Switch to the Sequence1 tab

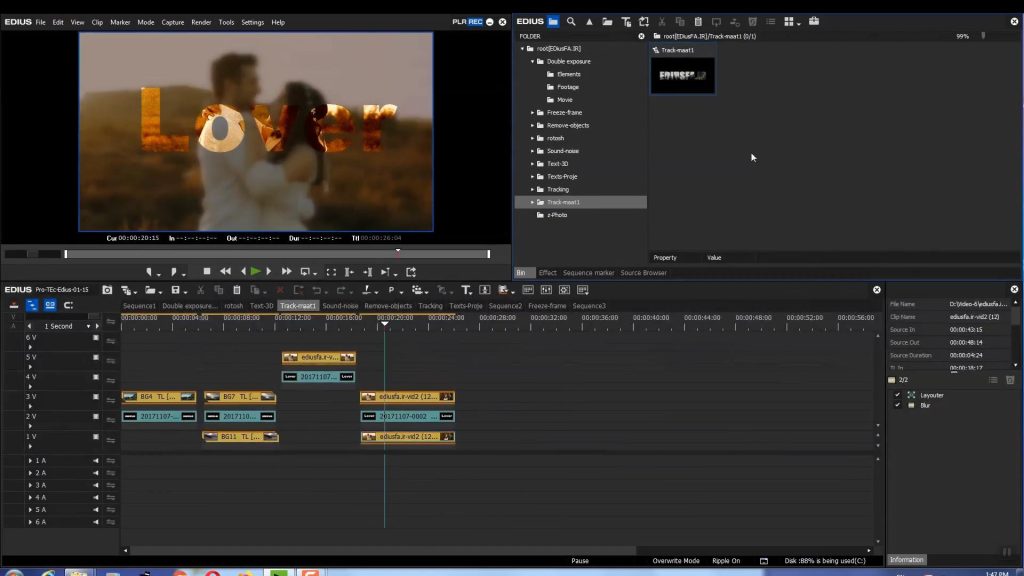pos(139,306)
